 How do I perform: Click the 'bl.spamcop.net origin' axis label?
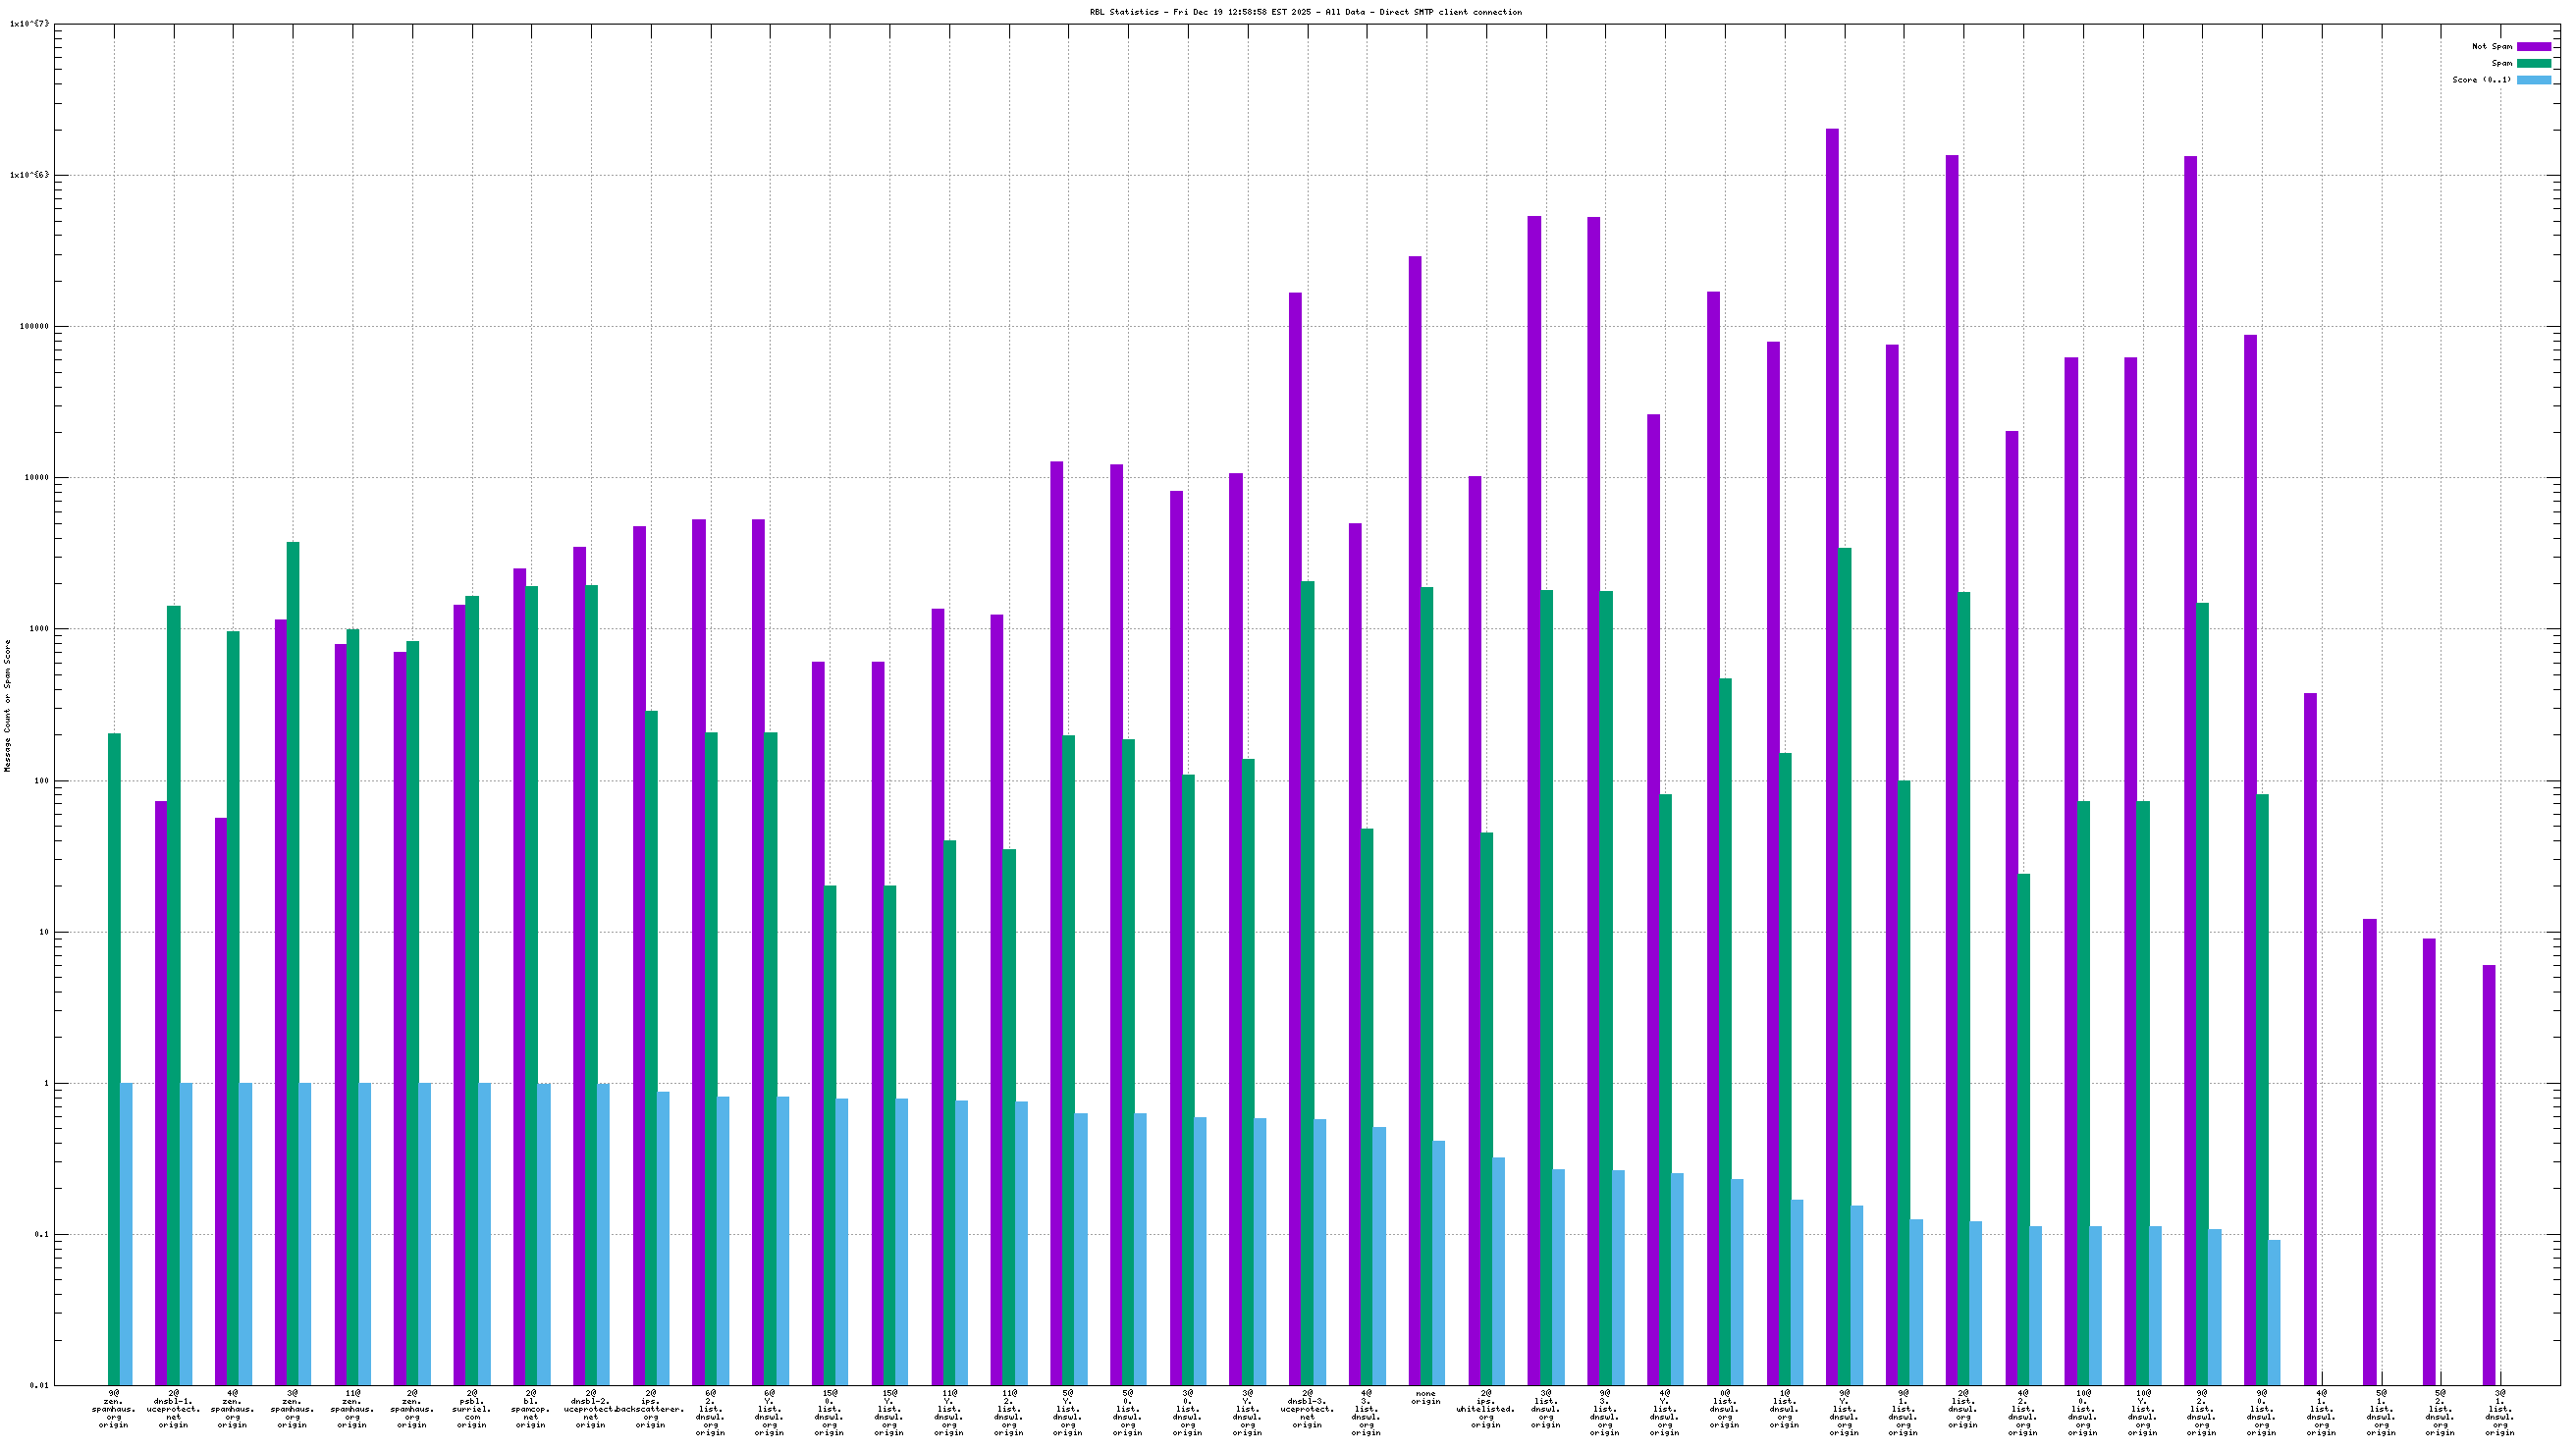coord(530,1409)
